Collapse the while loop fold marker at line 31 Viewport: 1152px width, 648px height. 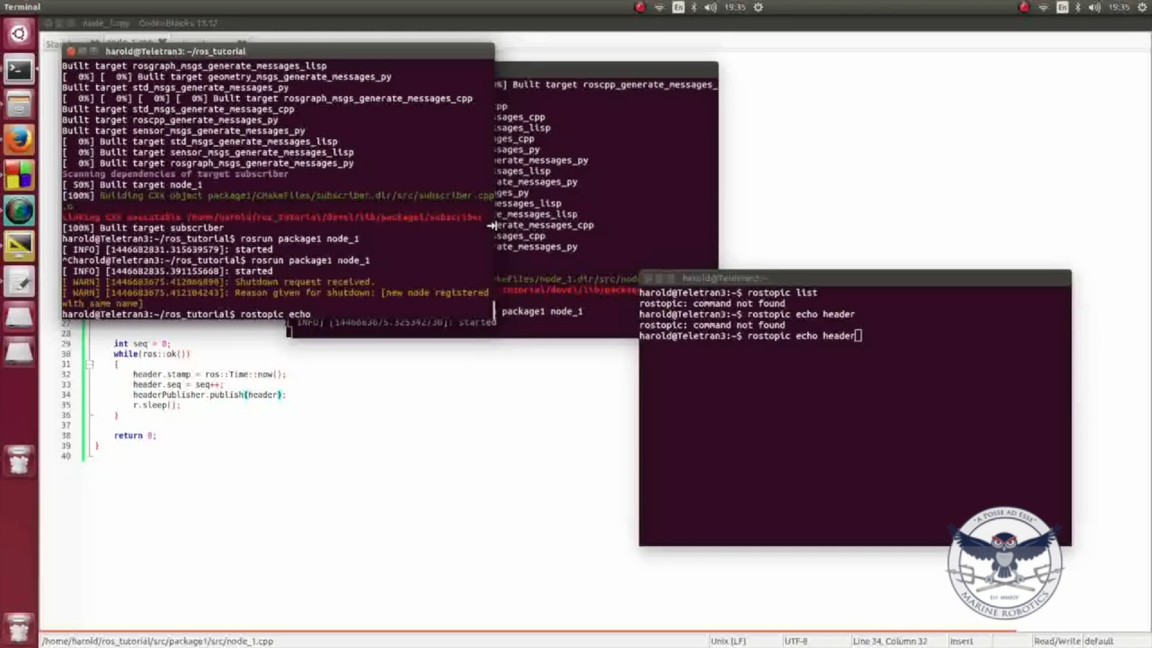[89, 364]
